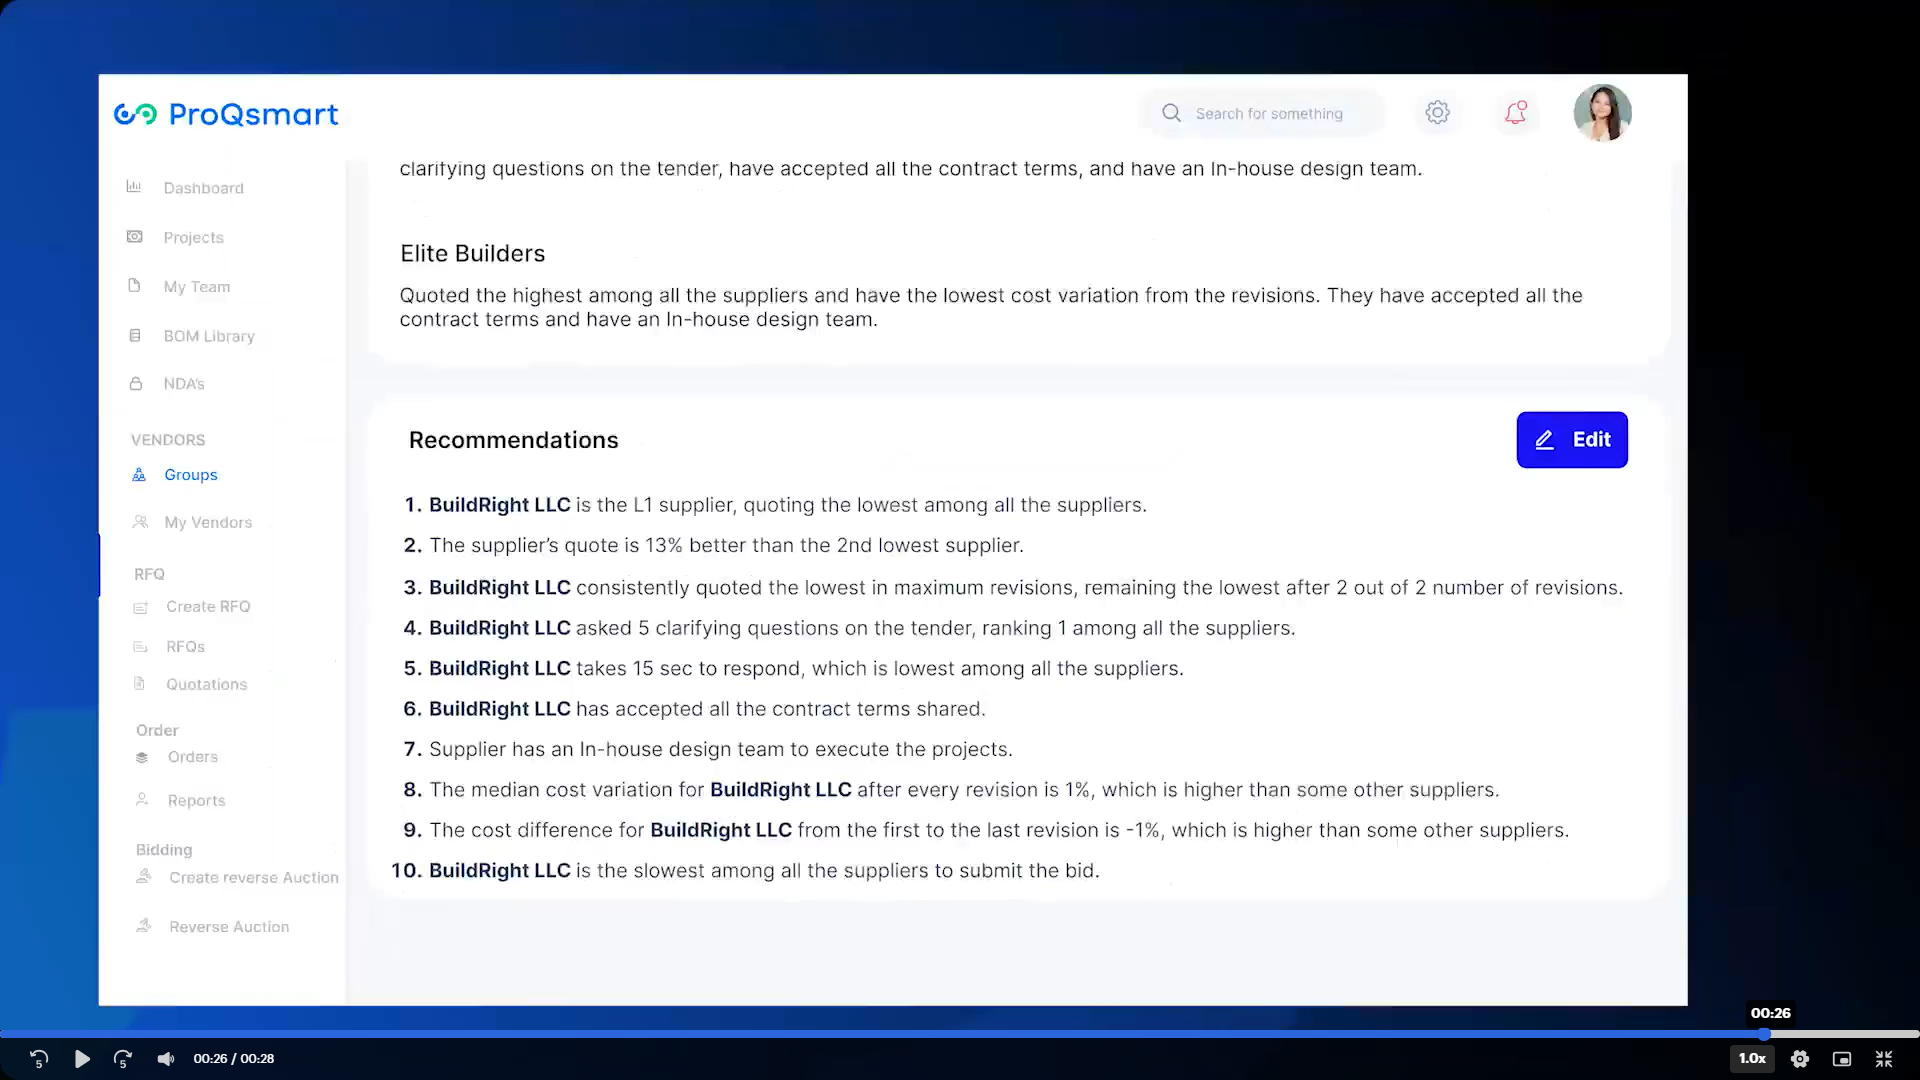Open the user profile avatar
1920x1080 pixels.
click(x=1602, y=113)
